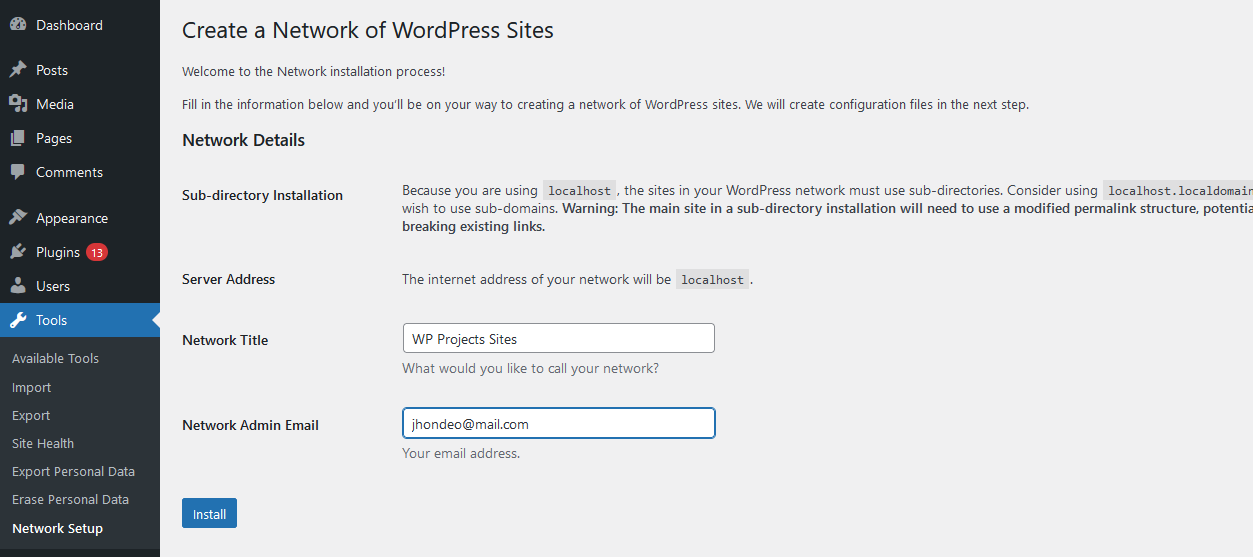The width and height of the screenshot is (1253, 557).
Task: Click the localhost code in Server Address row
Action: (712, 280)
